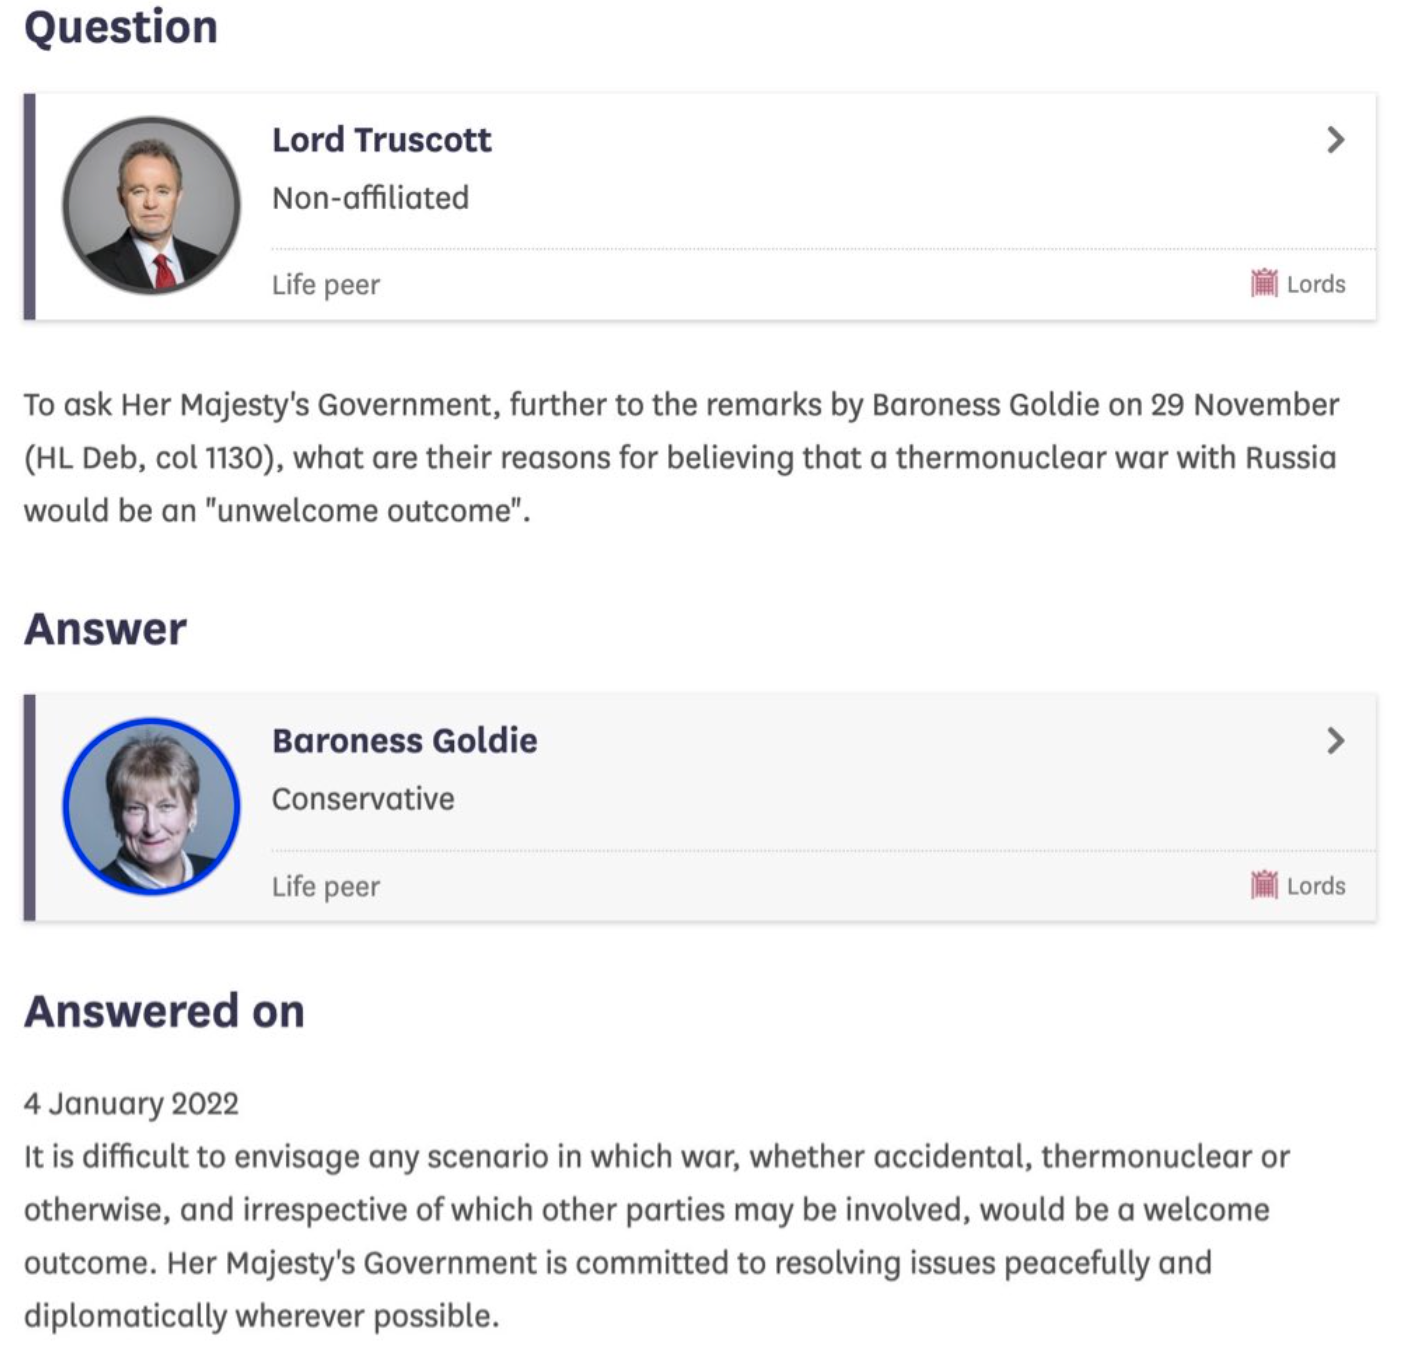This screenshot has height=1348, width=1422.
Task: Click the Answered on heading
Action: coord(165,1011)
